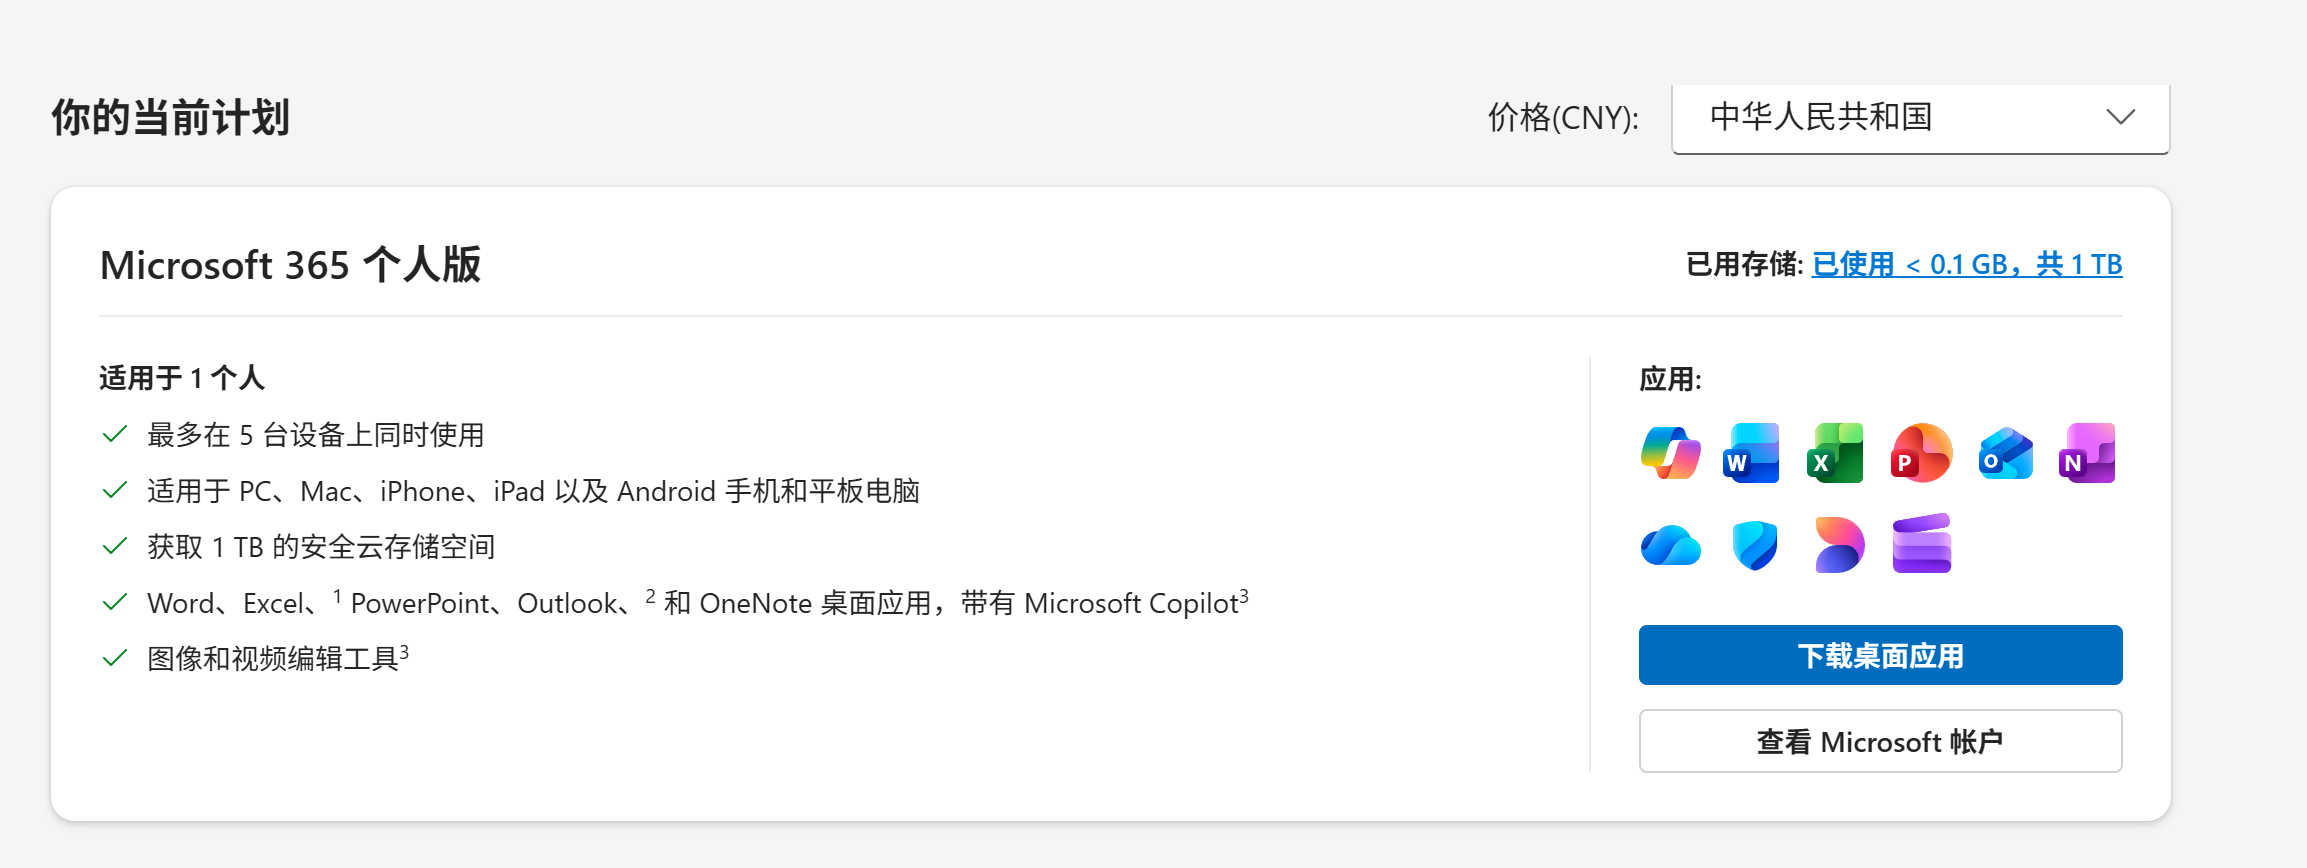Image resolution: width=2307 pixels, height=868 pixels.
Task: Select the Excel app icon
Action: tap(1836, 453)
